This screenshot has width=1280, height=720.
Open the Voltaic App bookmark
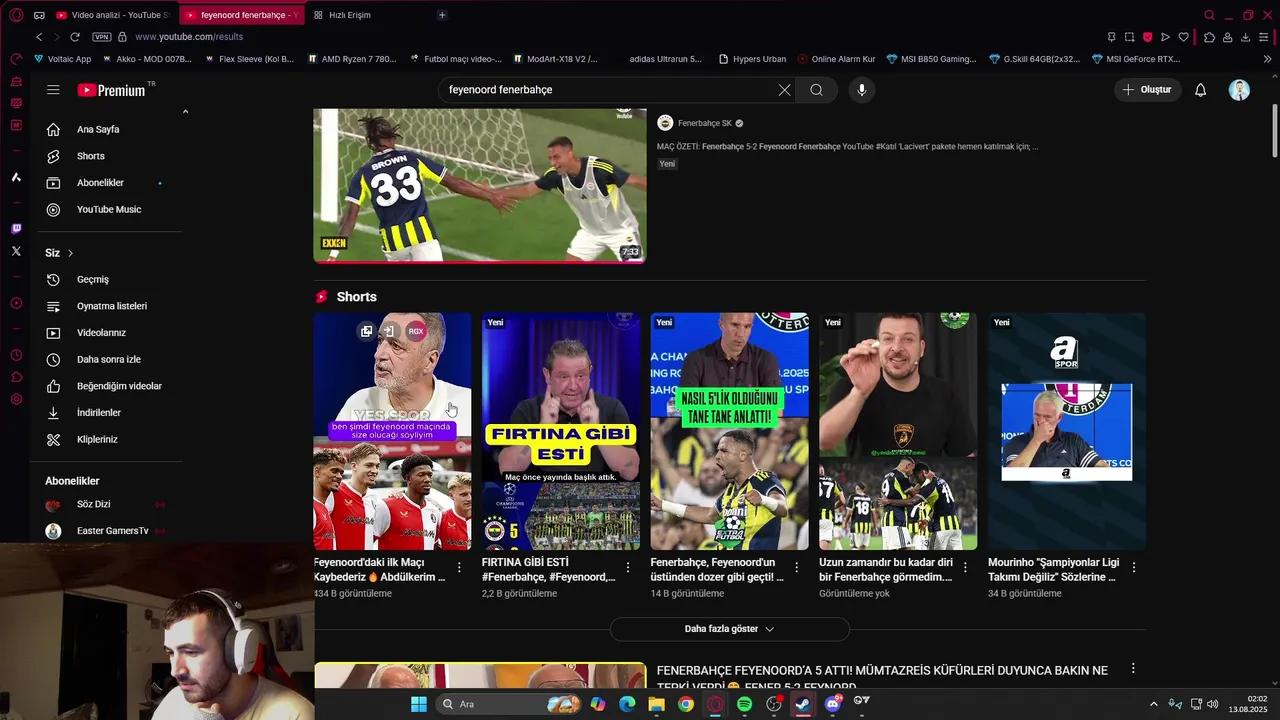[62, 59]
